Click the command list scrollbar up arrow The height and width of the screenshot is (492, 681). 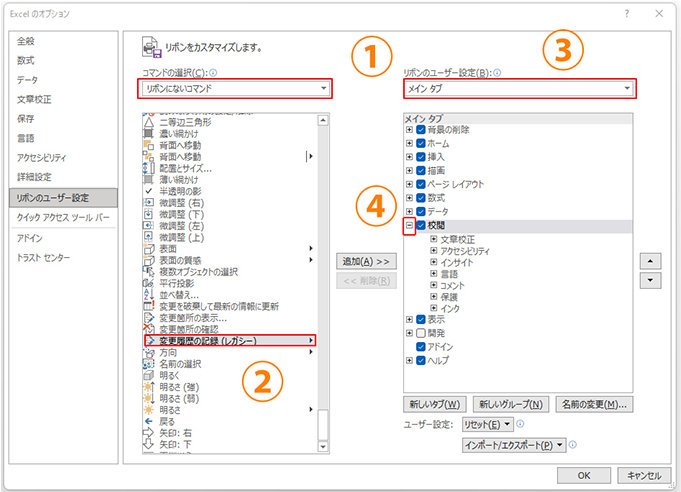point(323,120)
